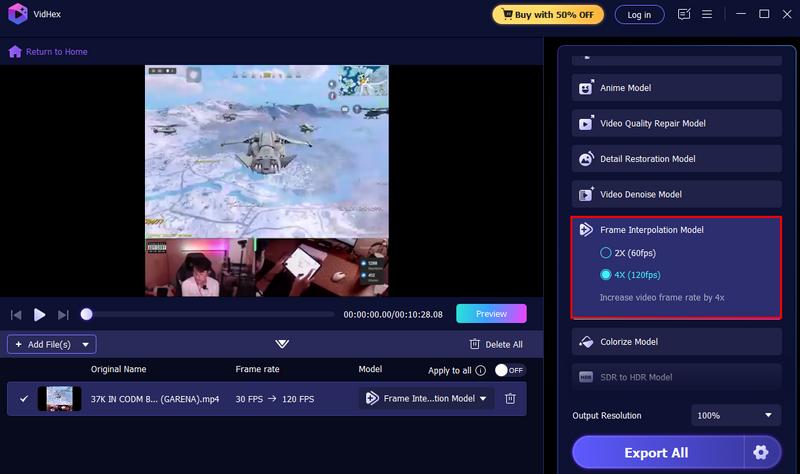Open the Frame Interpolation Model dropdown in row
This screenshot has width=800, height=474.
point(428,398)
